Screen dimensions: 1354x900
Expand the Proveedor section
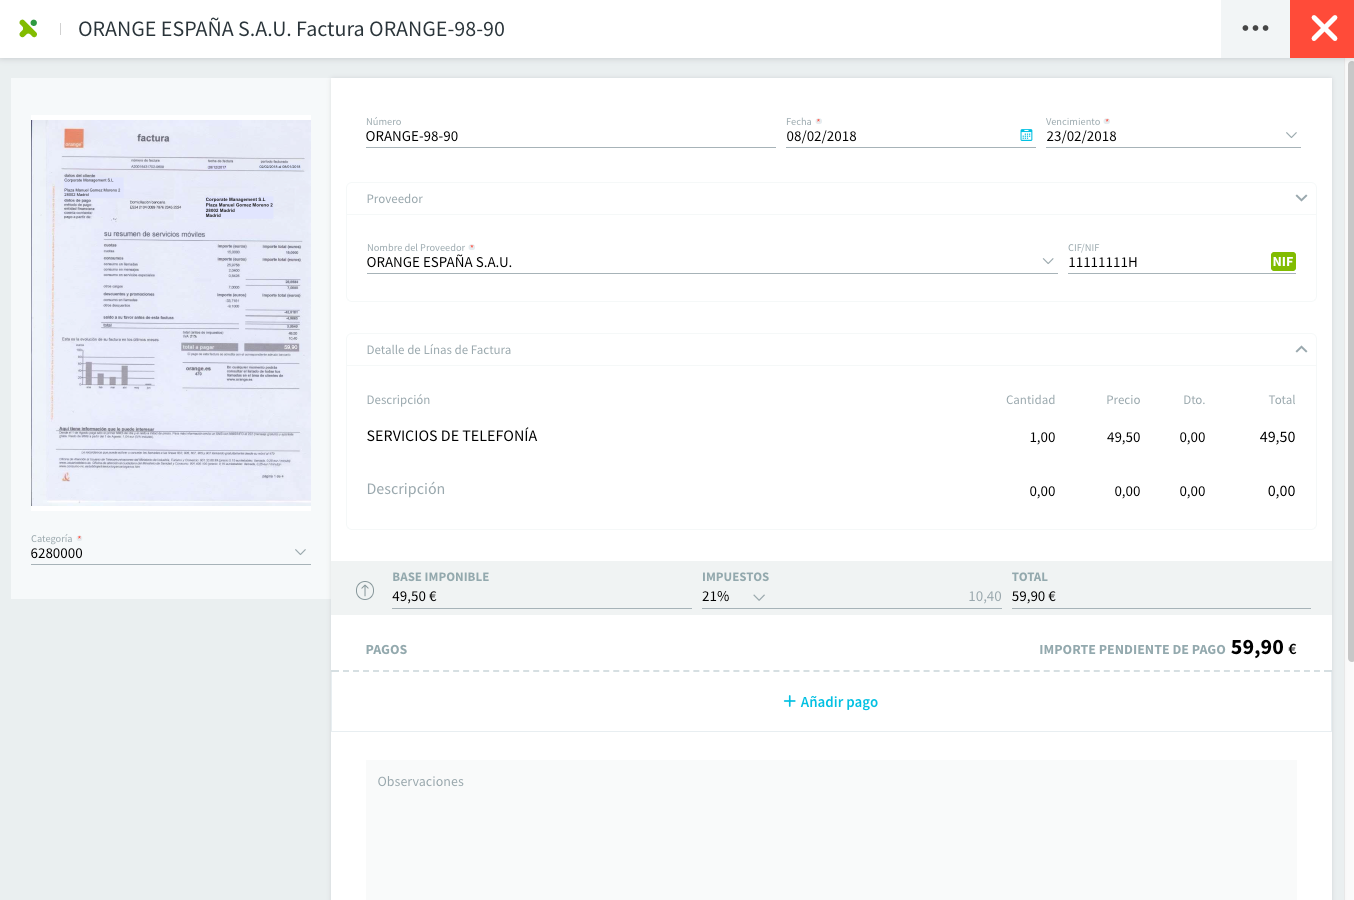pyautogui.click(x=1301, y=198)
